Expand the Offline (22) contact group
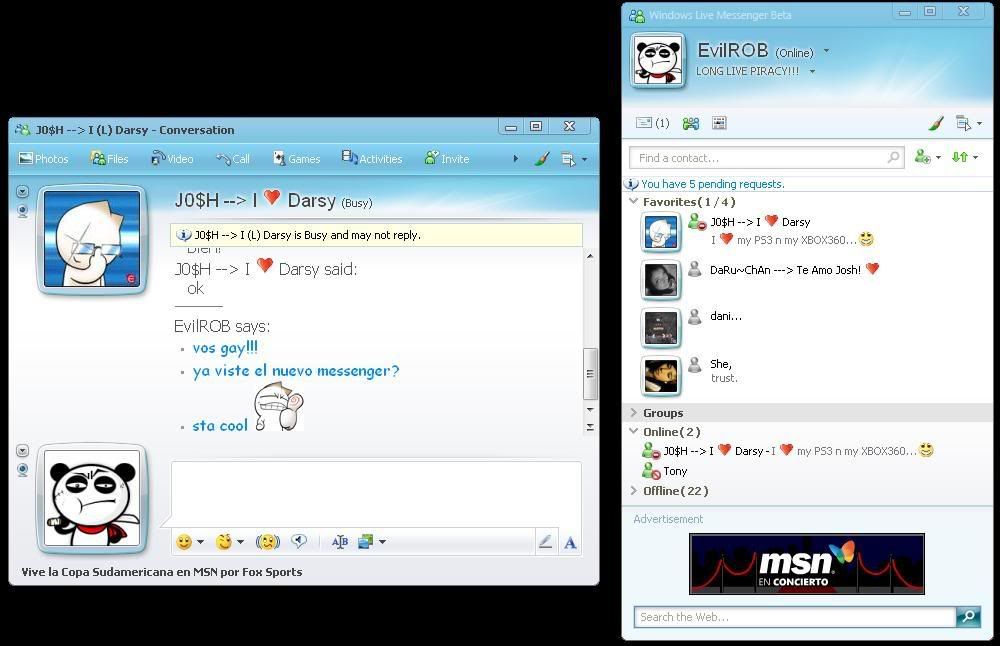The height and width of the screenshot is (646, 1000). (x=634, y=491)
